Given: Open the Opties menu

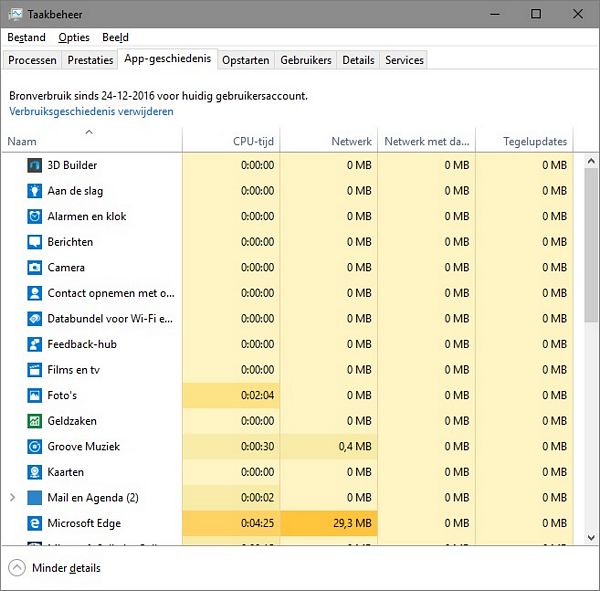Looking at the screenshot, I should pos(74,38).
